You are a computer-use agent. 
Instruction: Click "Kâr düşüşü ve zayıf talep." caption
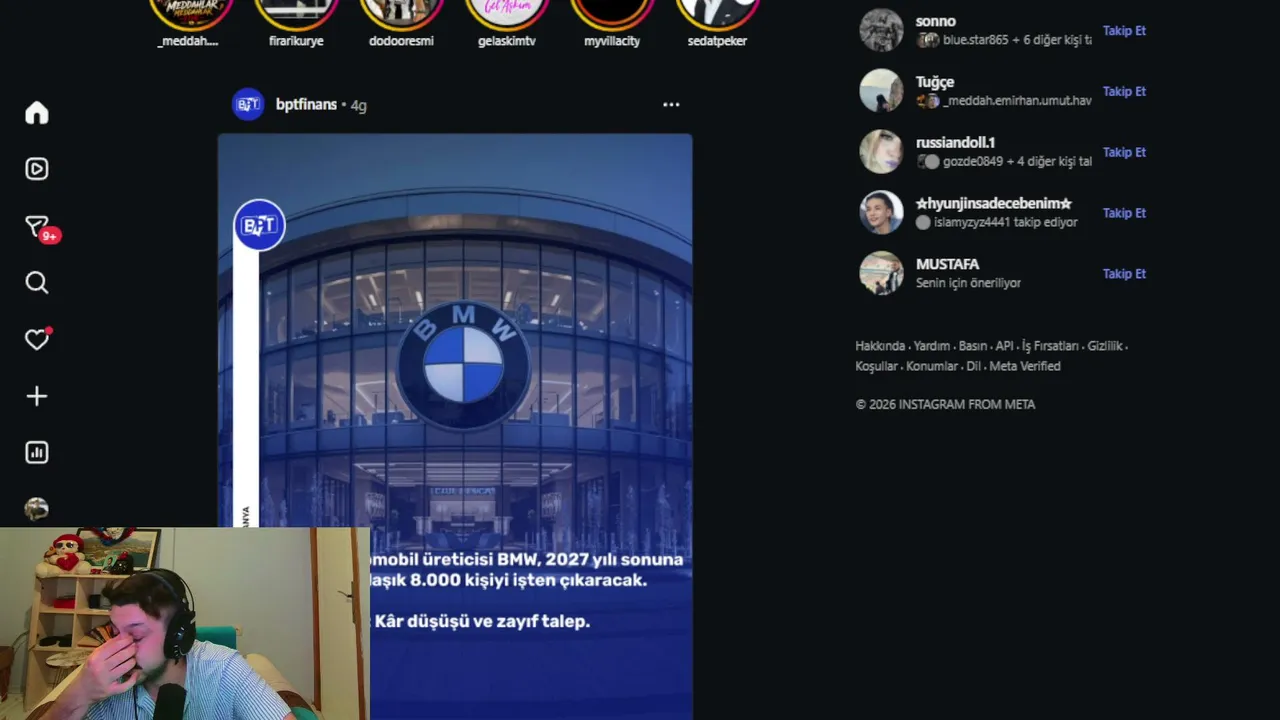(x=482, y=621)
